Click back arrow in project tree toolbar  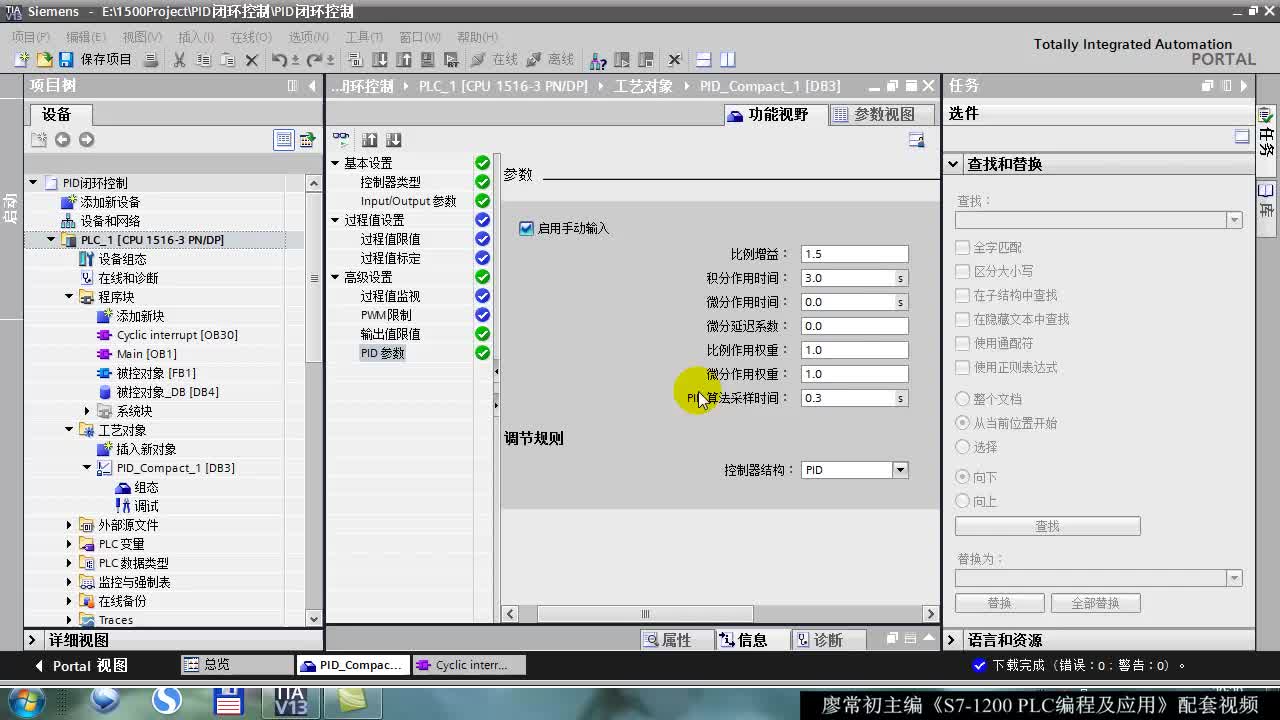point(62,140)
